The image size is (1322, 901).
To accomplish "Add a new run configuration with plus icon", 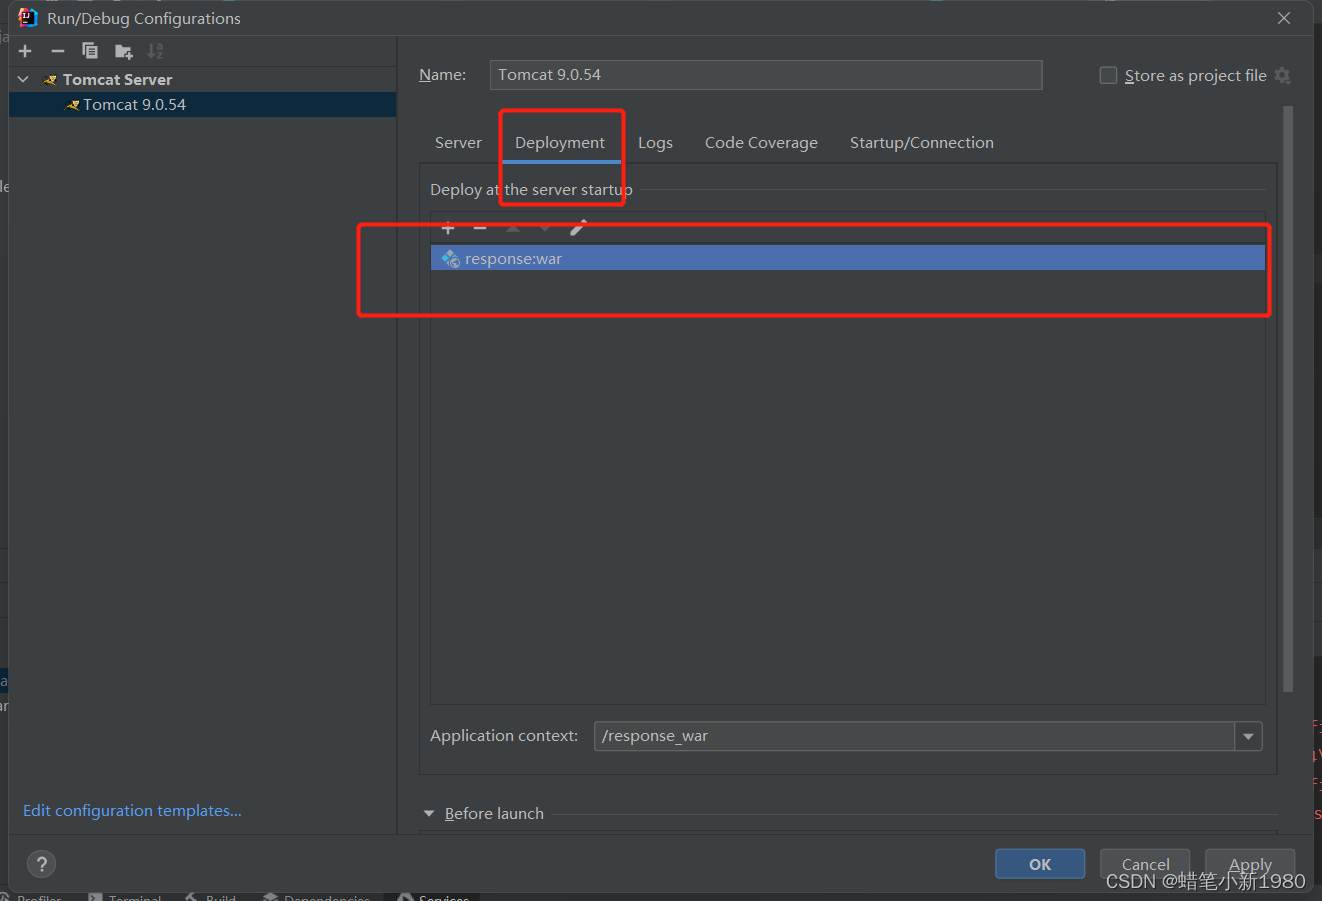I will (26, 51).
